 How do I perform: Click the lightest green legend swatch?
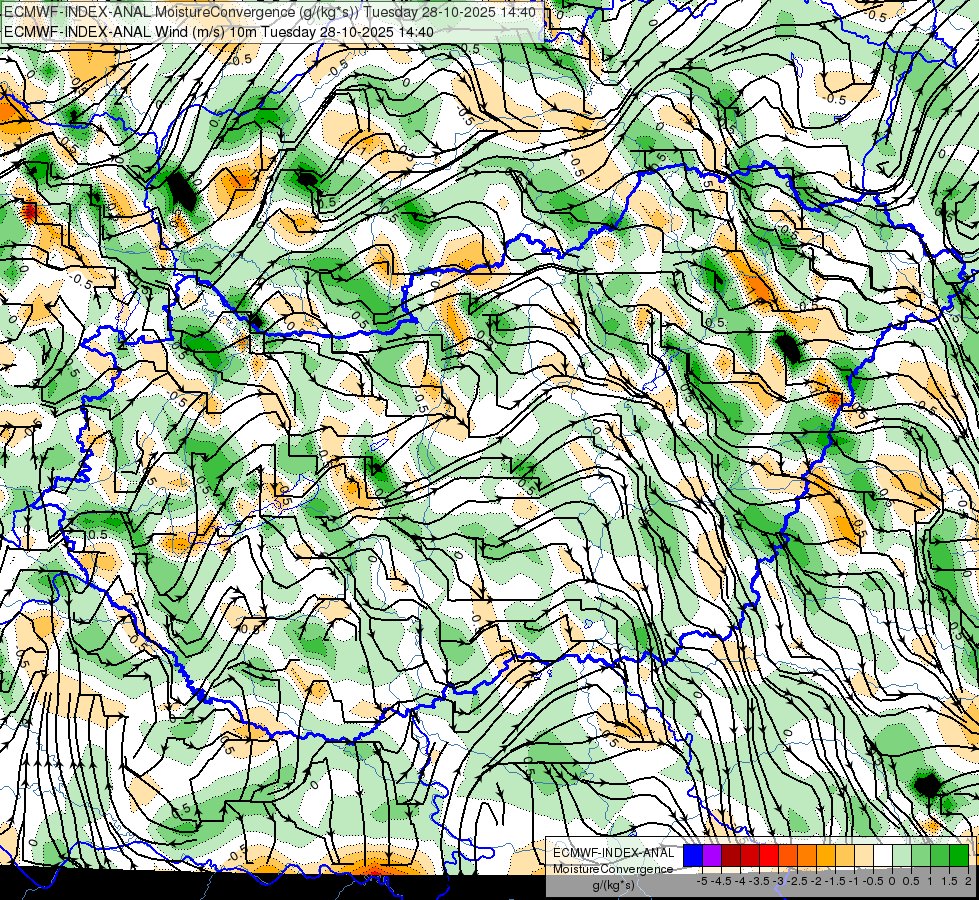[902, 856]
